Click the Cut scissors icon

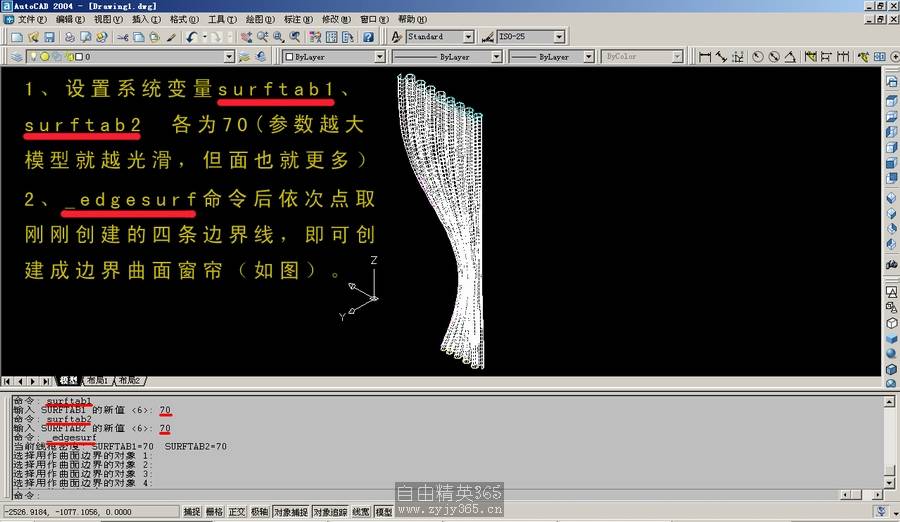(x=122, y=37)
